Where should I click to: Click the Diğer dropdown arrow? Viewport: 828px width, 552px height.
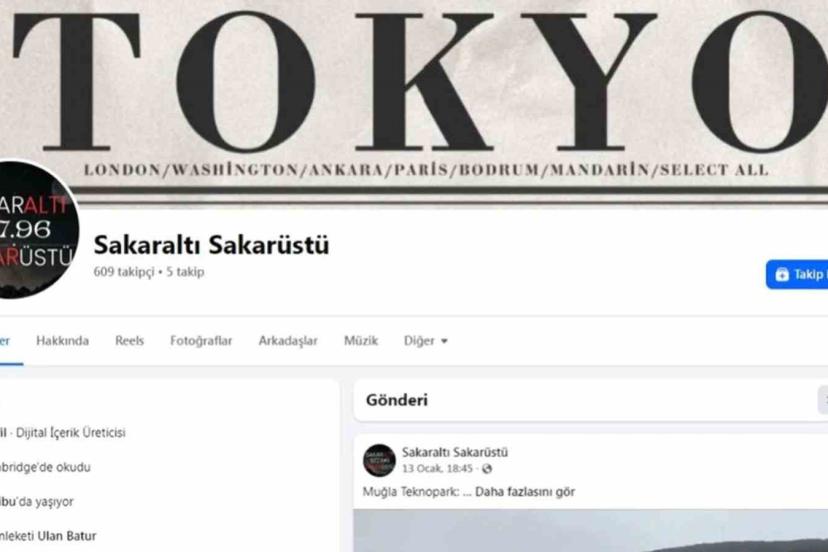[x=444, y=341]
